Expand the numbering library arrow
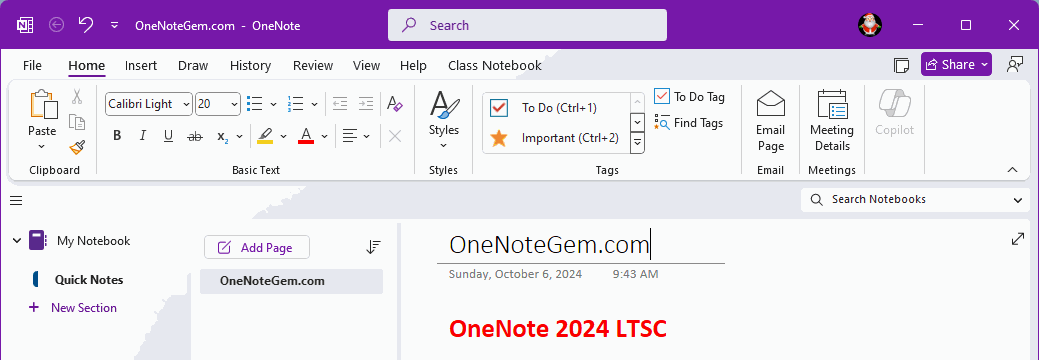Viewport: 1039px width, 360px height. 314,104
